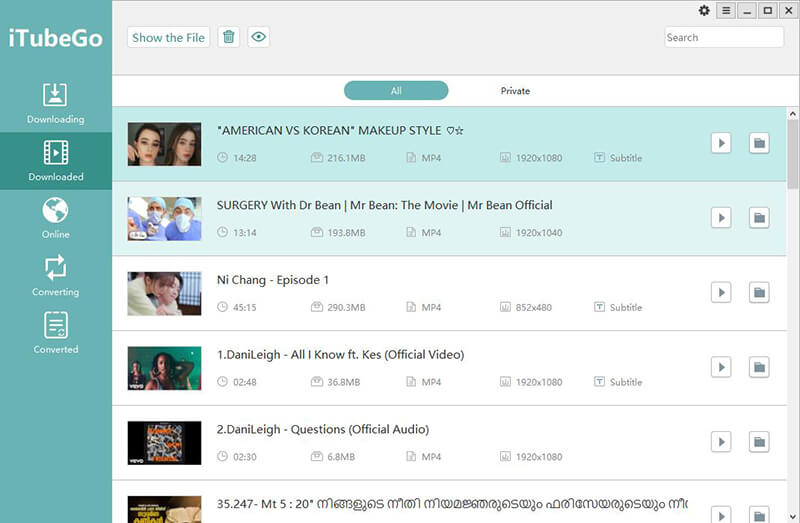The width and height of the screenshot is (800, 523).
Task: Click the scrollbar down arrow
Action: pos(792,516)
